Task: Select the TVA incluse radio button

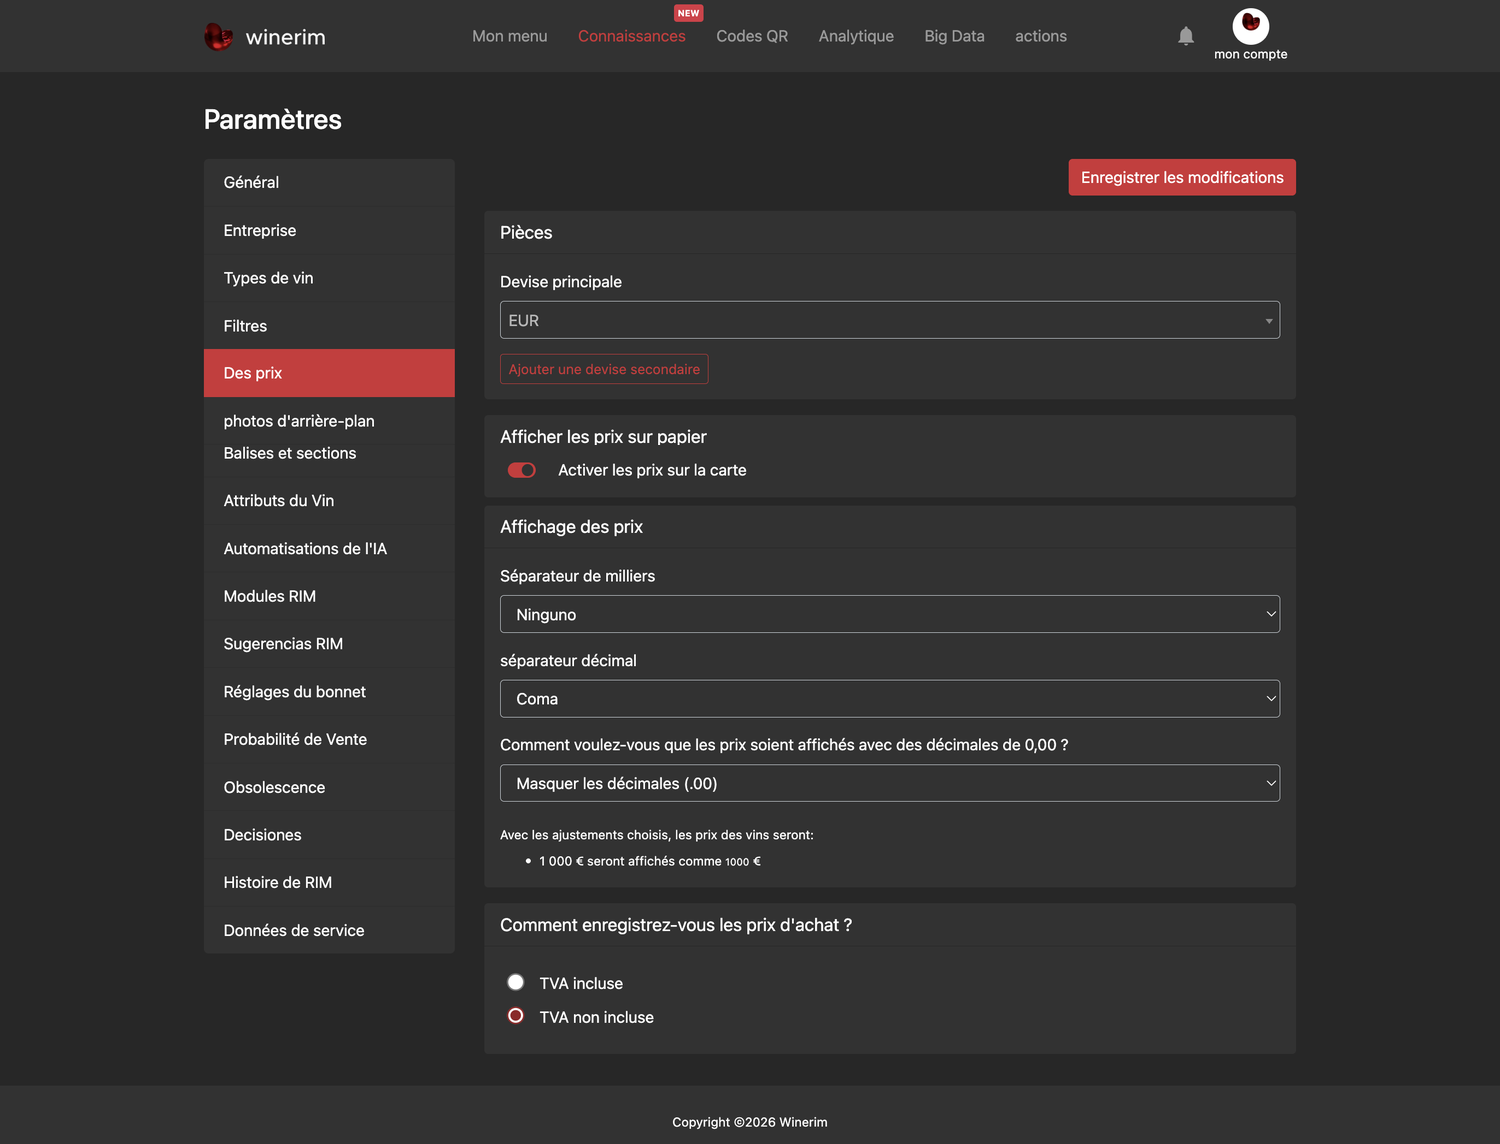Action: pos(516,982)
